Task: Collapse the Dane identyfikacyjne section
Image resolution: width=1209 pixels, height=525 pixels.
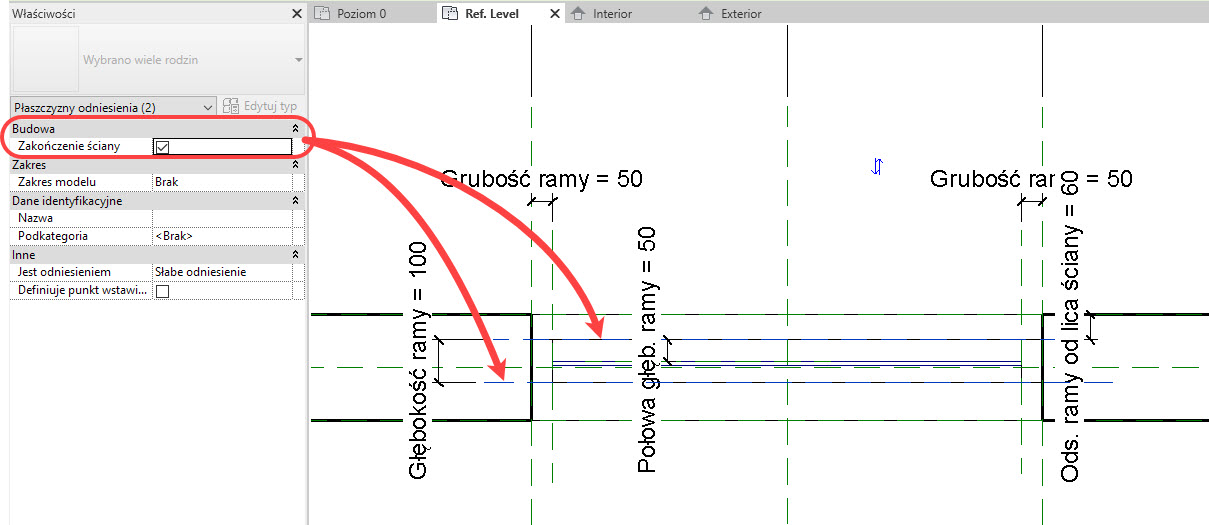Action: coord(294,201)
